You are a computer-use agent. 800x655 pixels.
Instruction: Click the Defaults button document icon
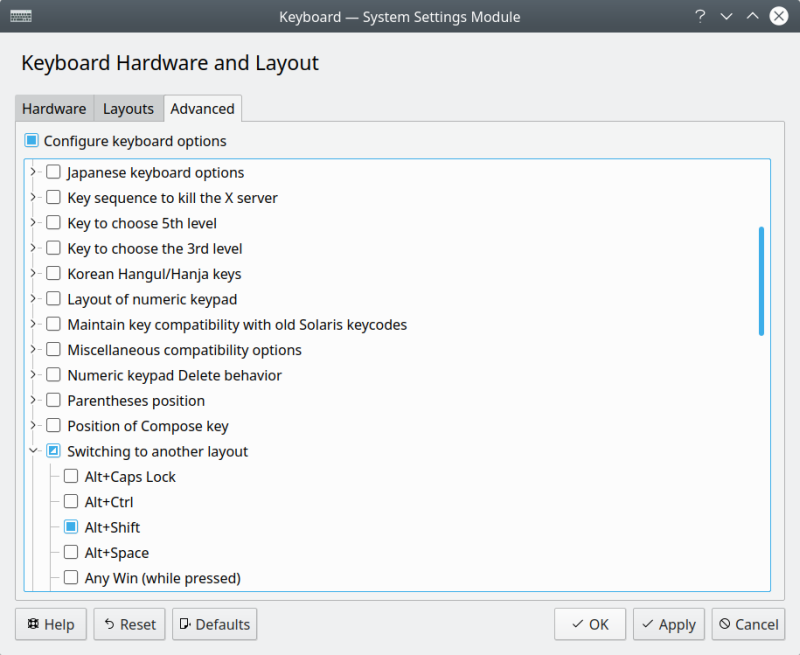point(185,624)
